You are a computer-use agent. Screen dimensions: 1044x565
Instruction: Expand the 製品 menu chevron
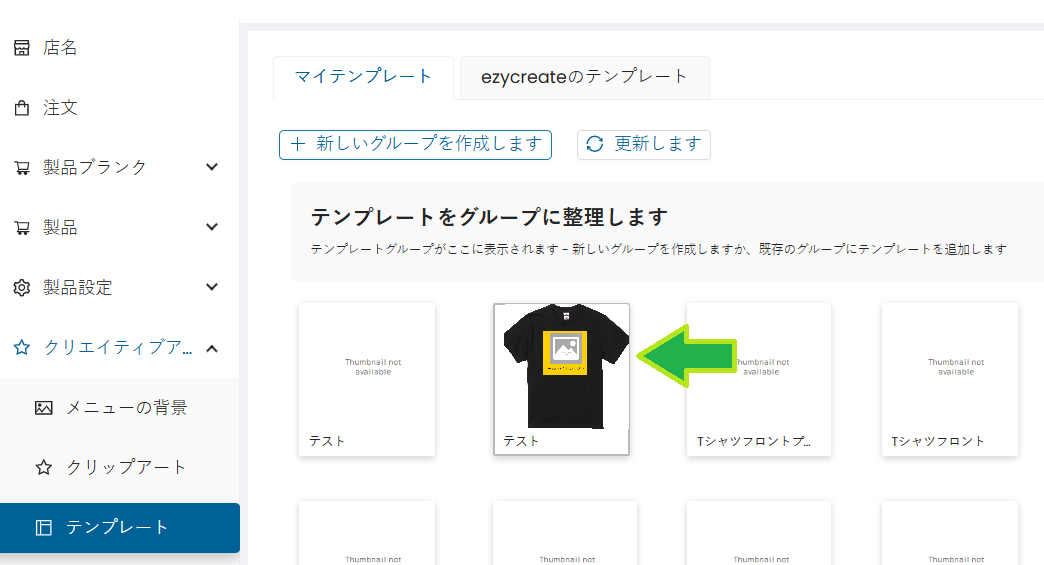pyautogui.click(x=212, y=228)
